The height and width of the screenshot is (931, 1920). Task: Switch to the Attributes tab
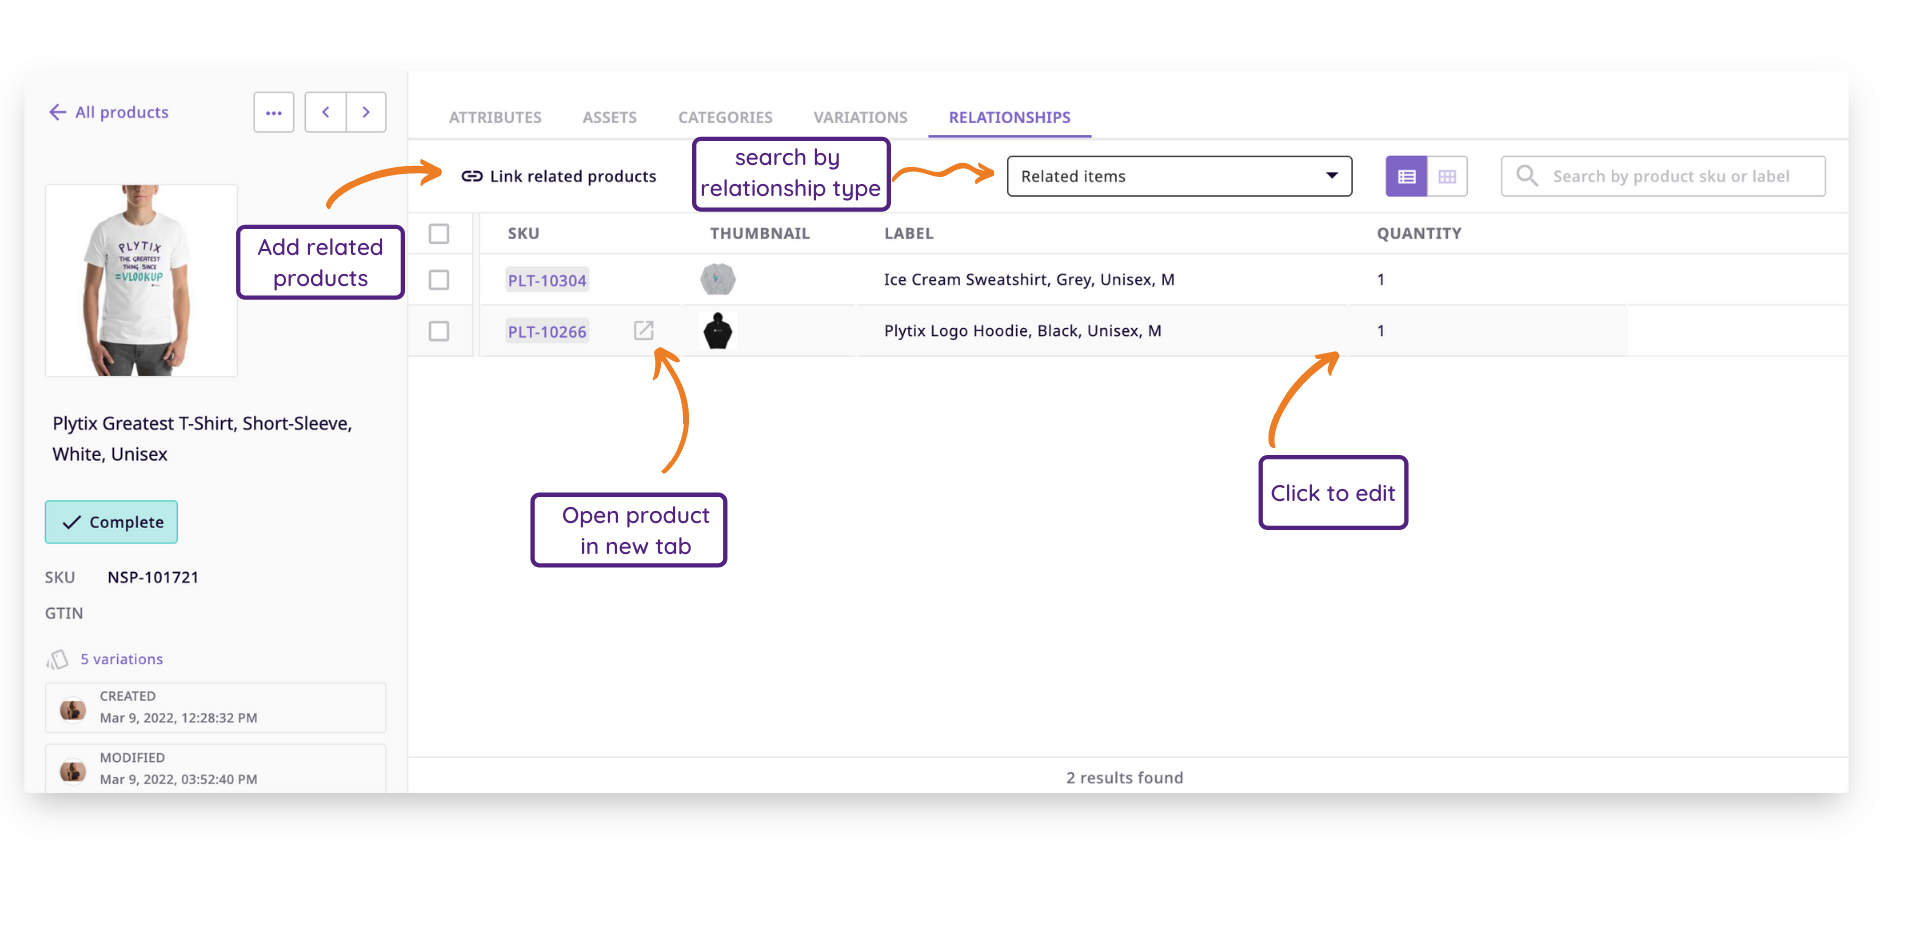click(495, 117)
